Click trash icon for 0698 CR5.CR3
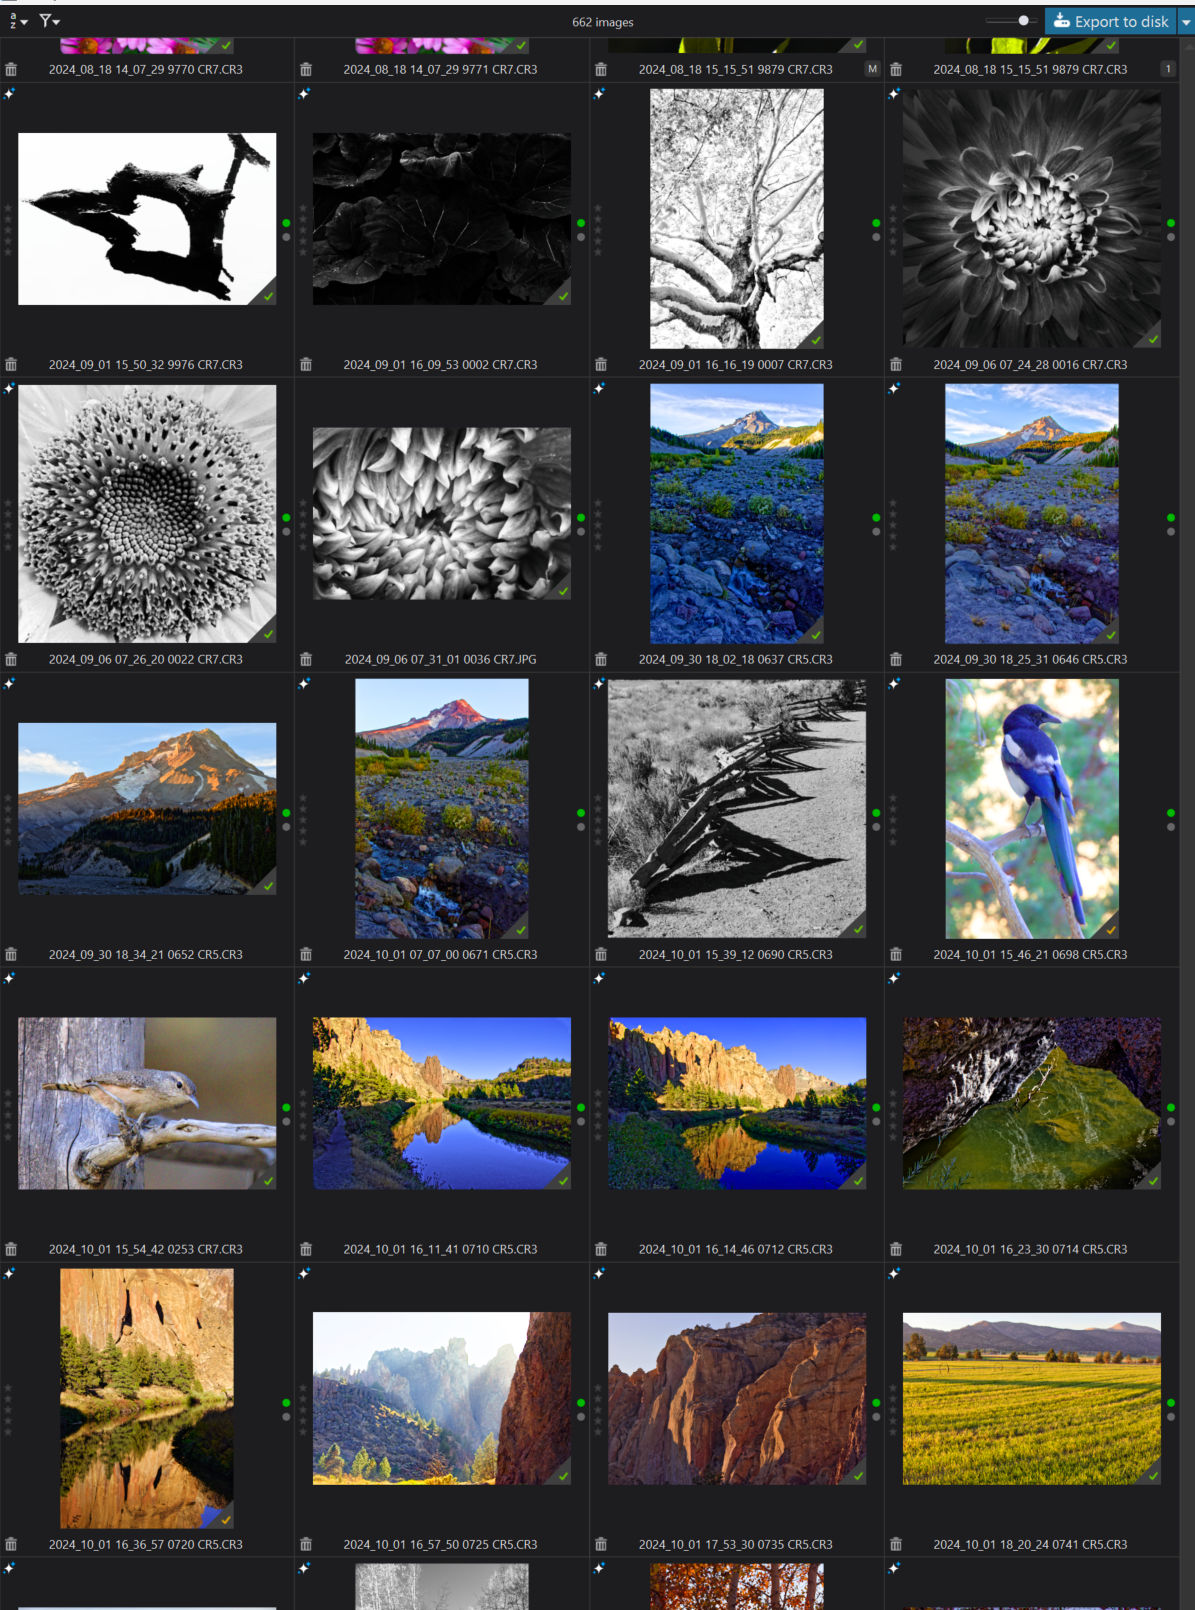The height and width of the screenshot is (1610, 1195). click(x=896, y=955)
